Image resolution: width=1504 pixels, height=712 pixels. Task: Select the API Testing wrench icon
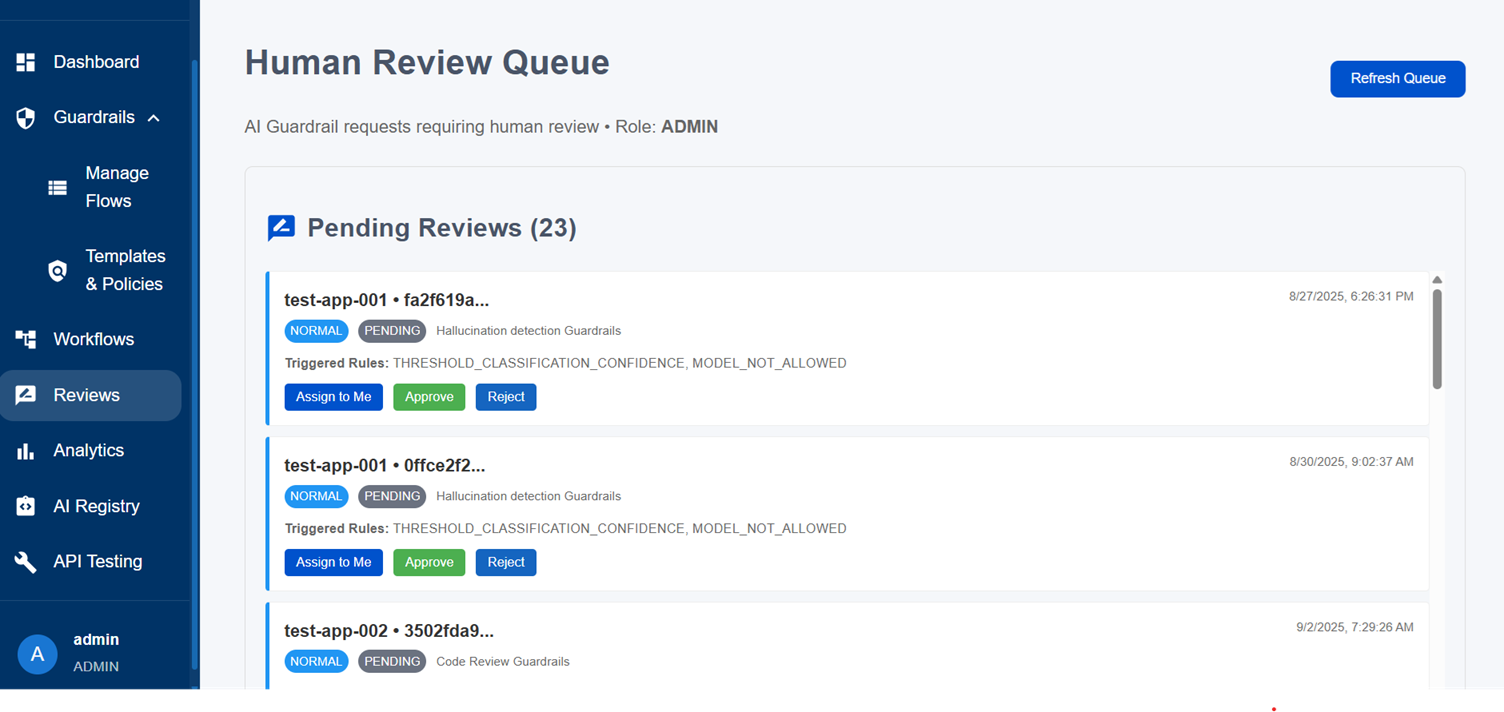[25, 561]
